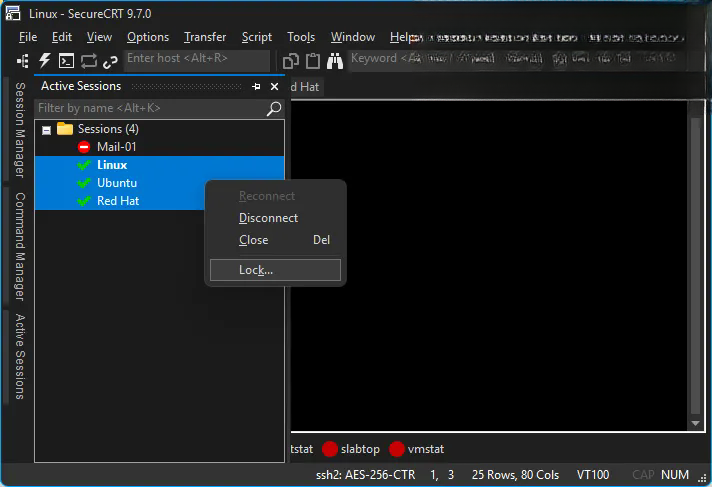This screenshot has height=487, width=712.
Task: Click the terminal scrollbar down arrow
Action: (x=695, y=423)
